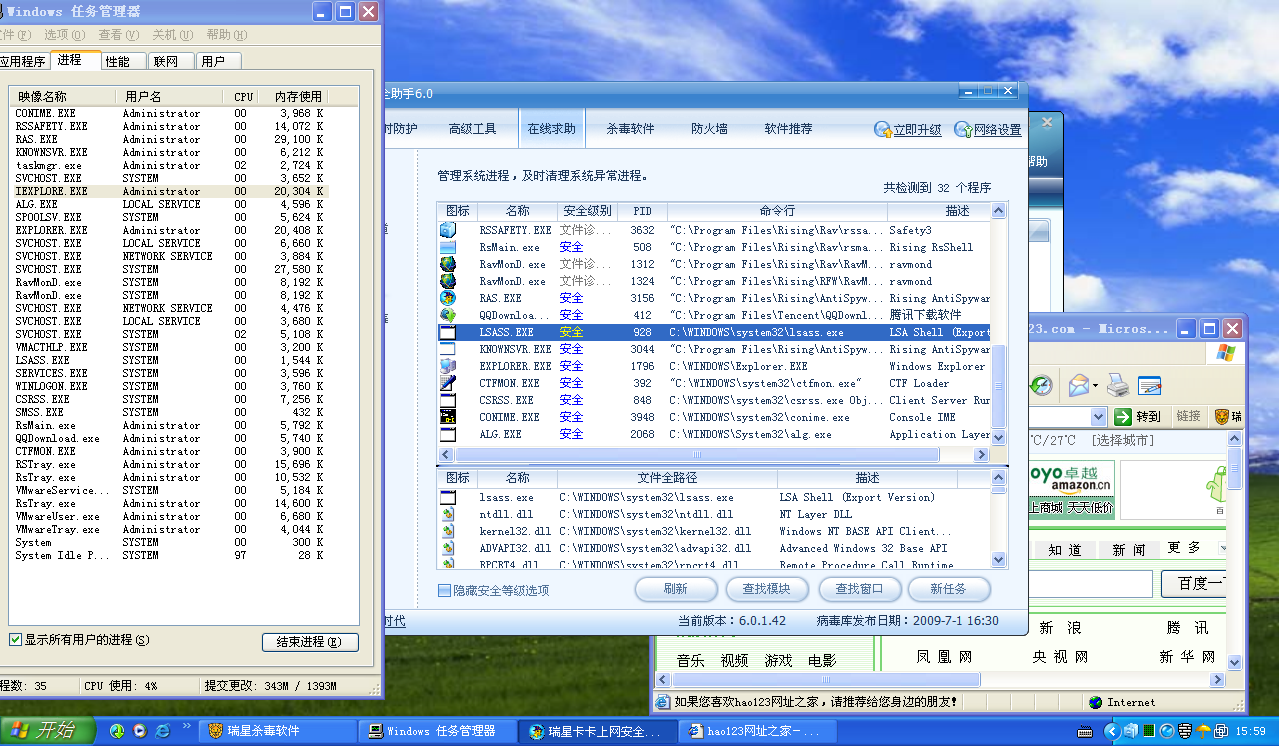Open the IE address bar dropdown
The image size is (1279, 746).
(x=1098, y=417)
